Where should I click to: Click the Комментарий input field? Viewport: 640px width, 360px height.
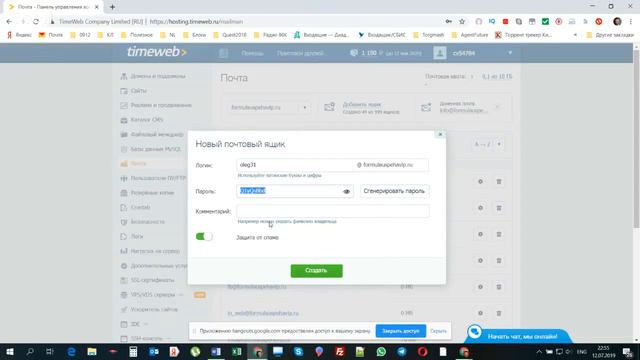[333, 211]
